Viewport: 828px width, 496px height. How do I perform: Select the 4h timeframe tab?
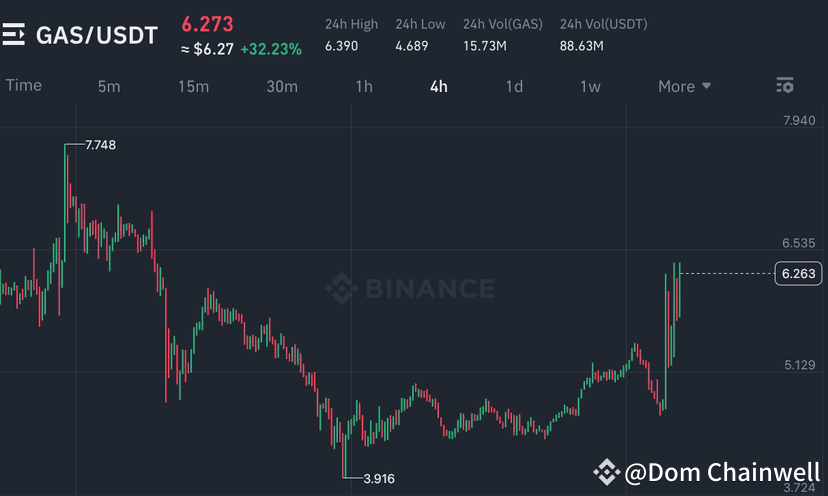point(439,86)
